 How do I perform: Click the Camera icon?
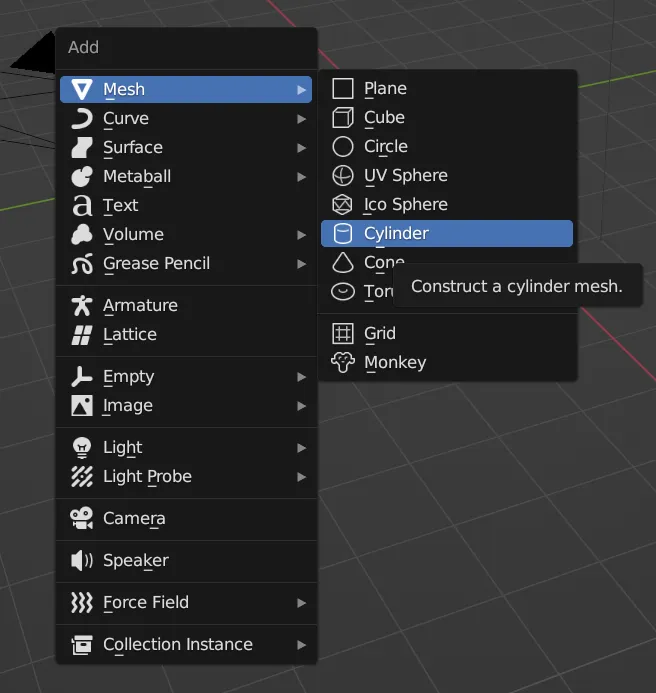click(82, 518)
